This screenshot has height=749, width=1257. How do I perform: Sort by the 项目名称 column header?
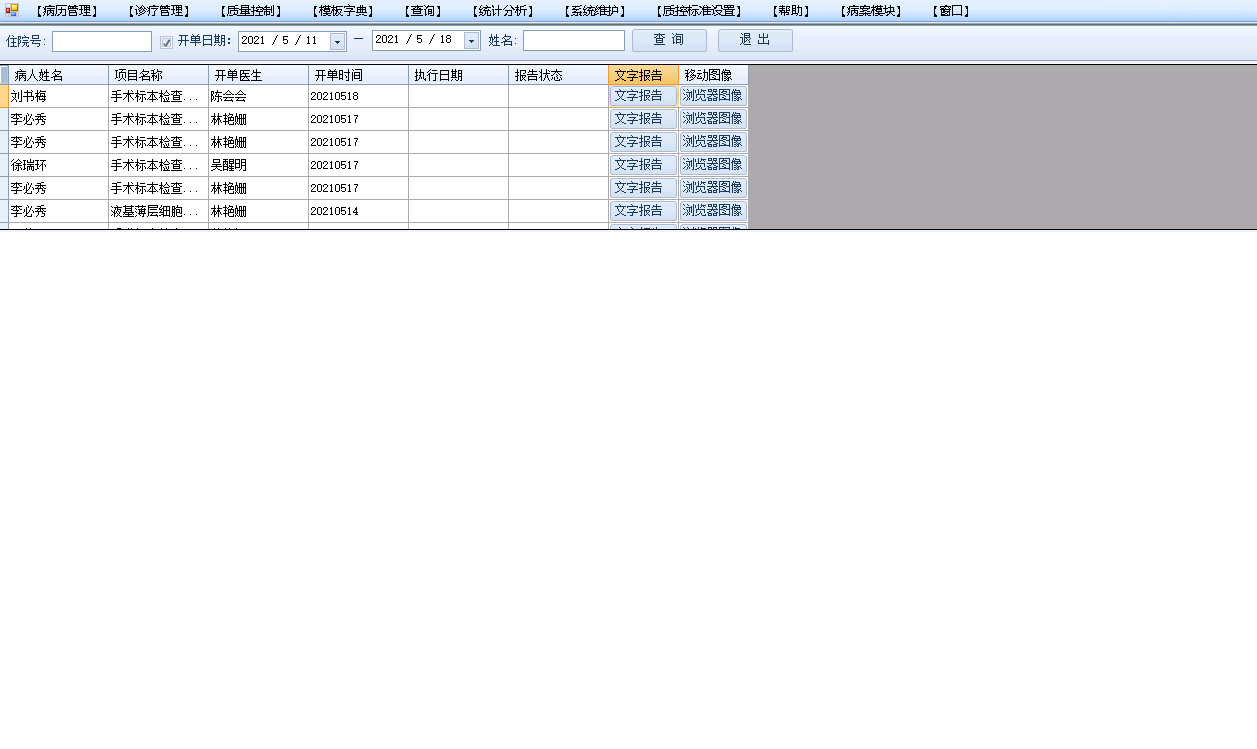click(x=159, y=75)
